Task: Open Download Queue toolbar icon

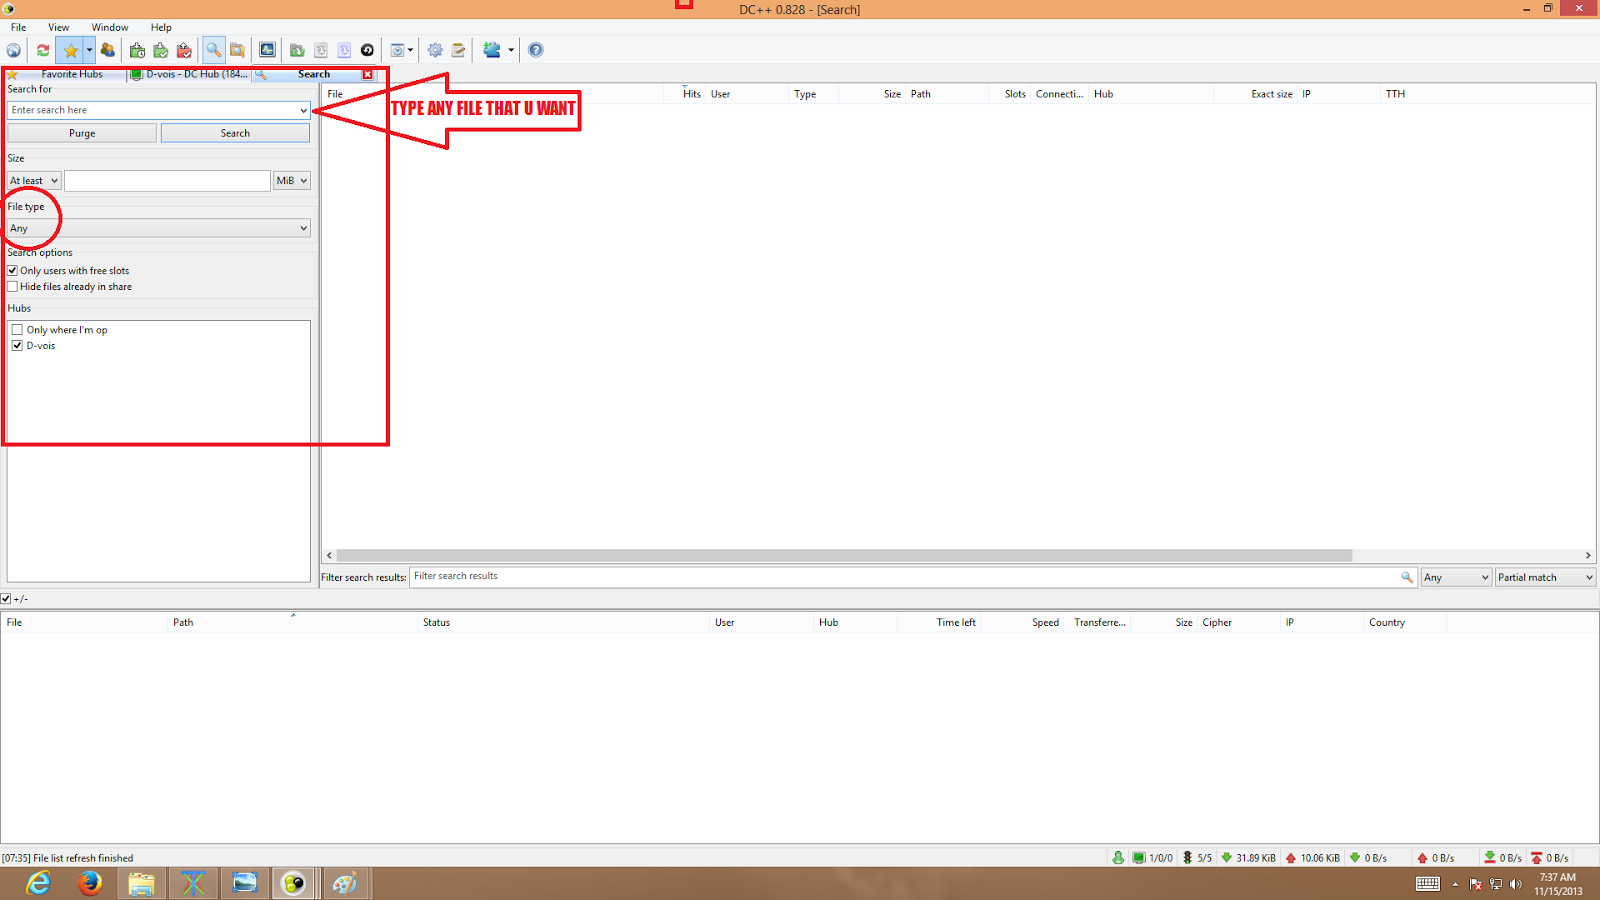Action: click(x=138, y=50)
